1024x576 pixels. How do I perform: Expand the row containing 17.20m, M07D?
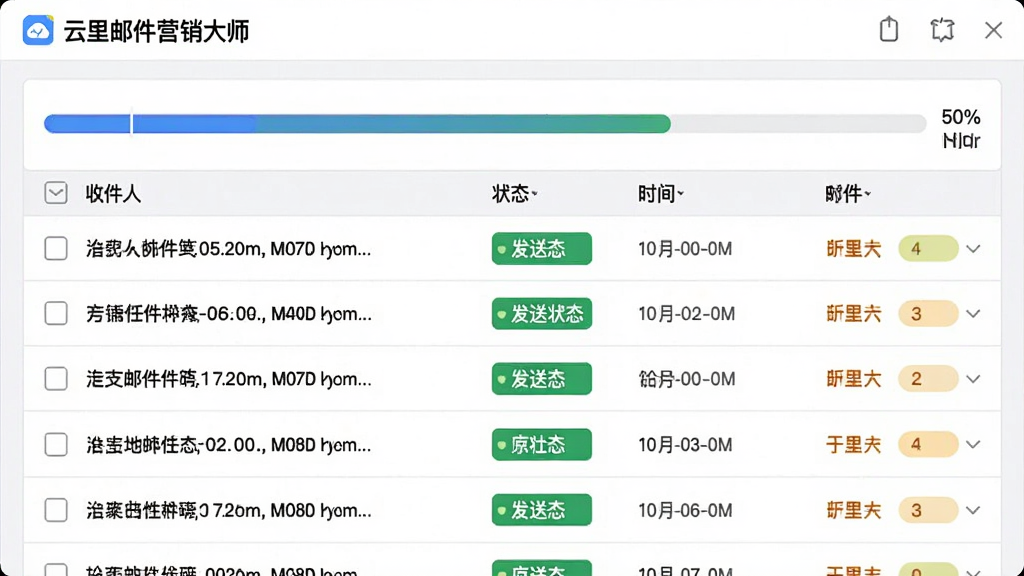point(973,379)
